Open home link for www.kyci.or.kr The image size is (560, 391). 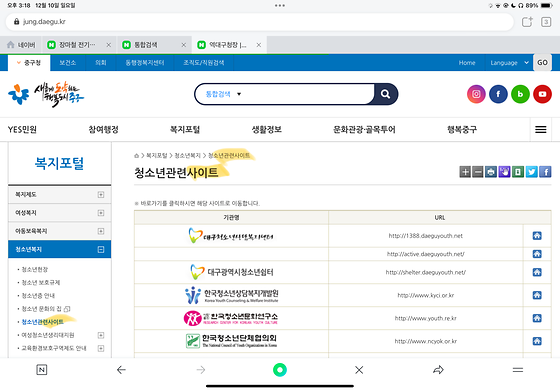[x=537, y=295]
